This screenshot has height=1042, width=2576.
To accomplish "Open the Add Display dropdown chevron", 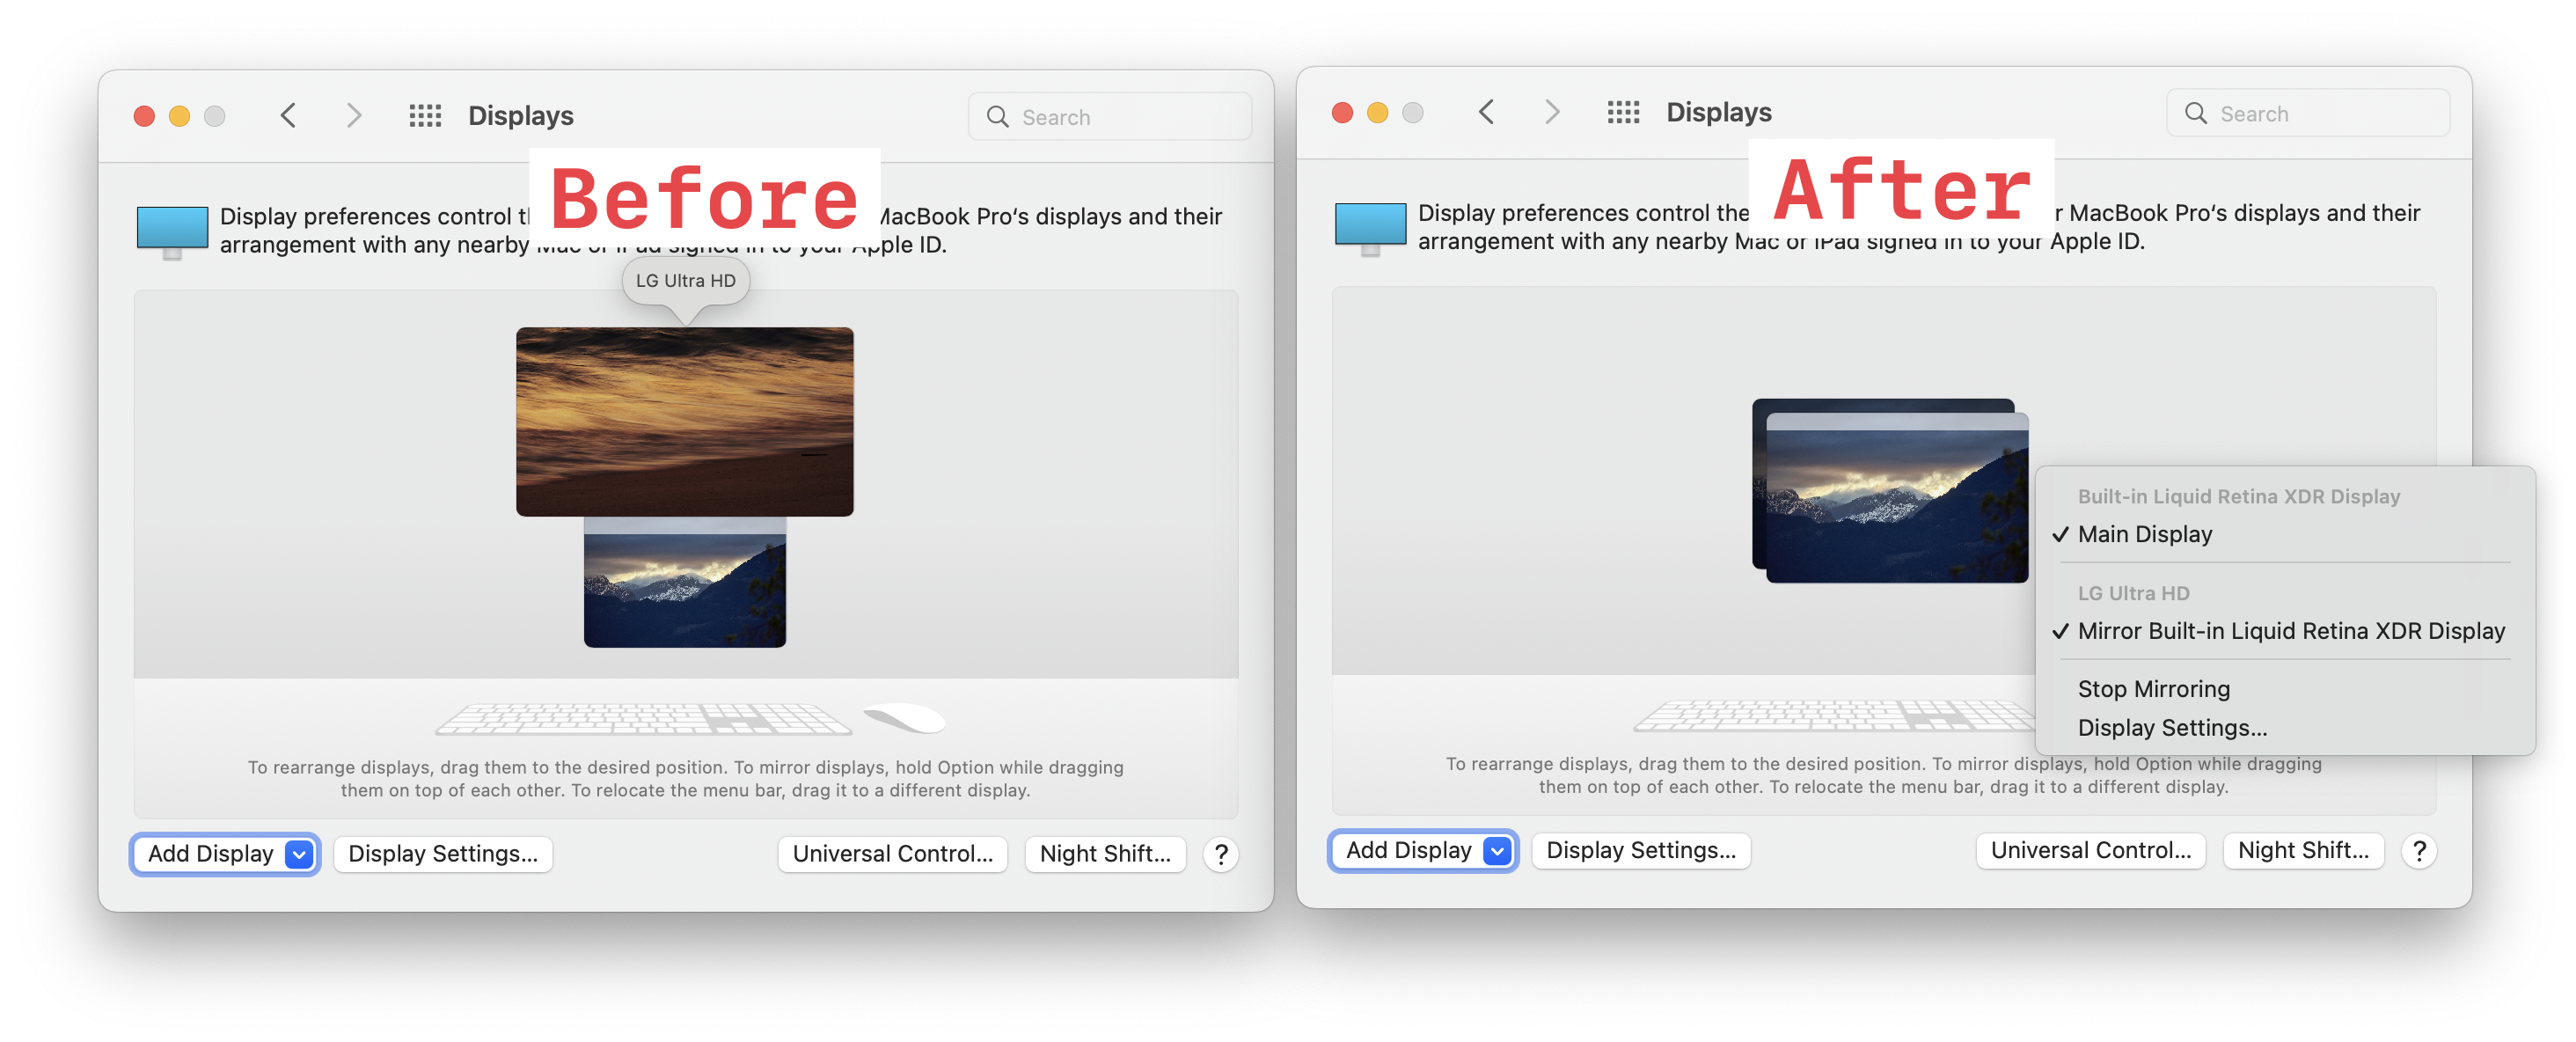I will (x=297, y=854).
